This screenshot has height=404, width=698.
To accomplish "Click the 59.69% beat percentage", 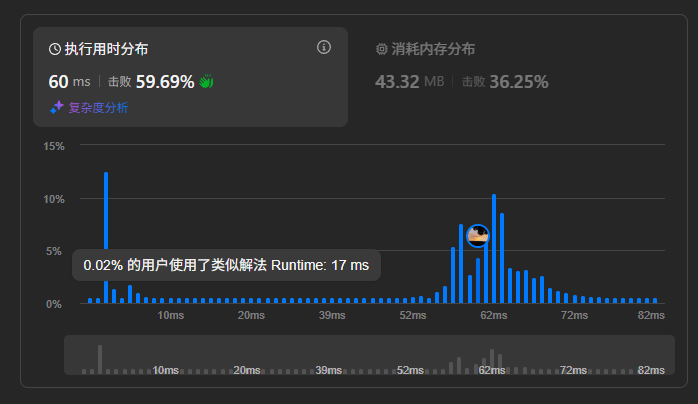I will click(x=165, y=81).
